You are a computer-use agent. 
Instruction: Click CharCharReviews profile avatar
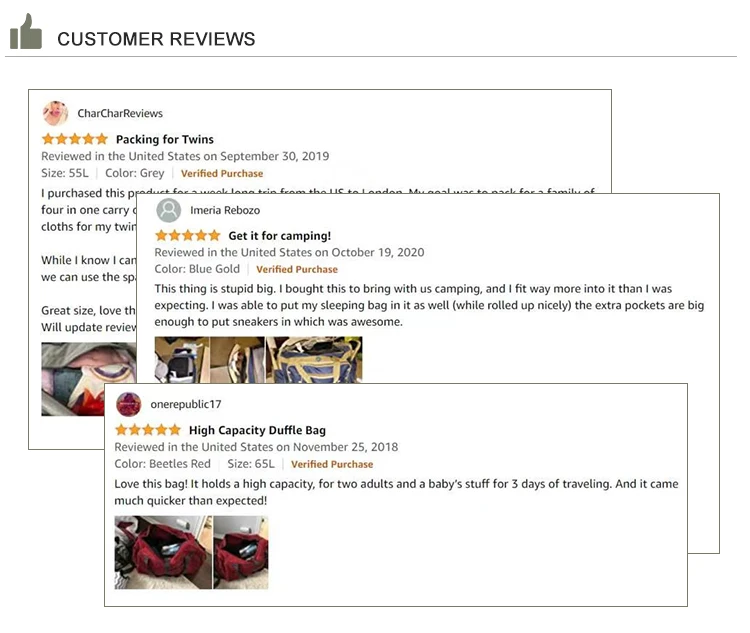pos(56,113)
